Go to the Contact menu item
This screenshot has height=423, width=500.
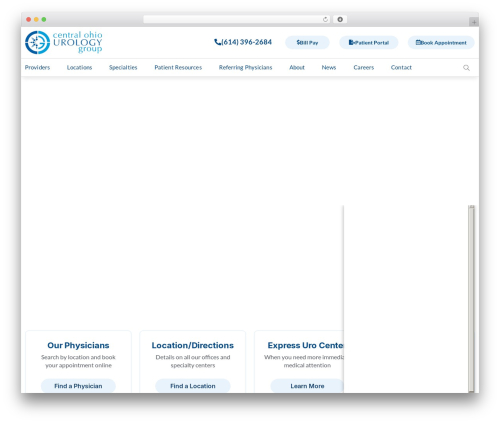coord(401,67)
